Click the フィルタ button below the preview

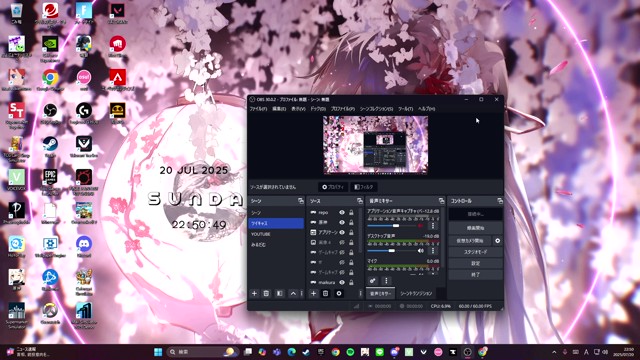364,187
